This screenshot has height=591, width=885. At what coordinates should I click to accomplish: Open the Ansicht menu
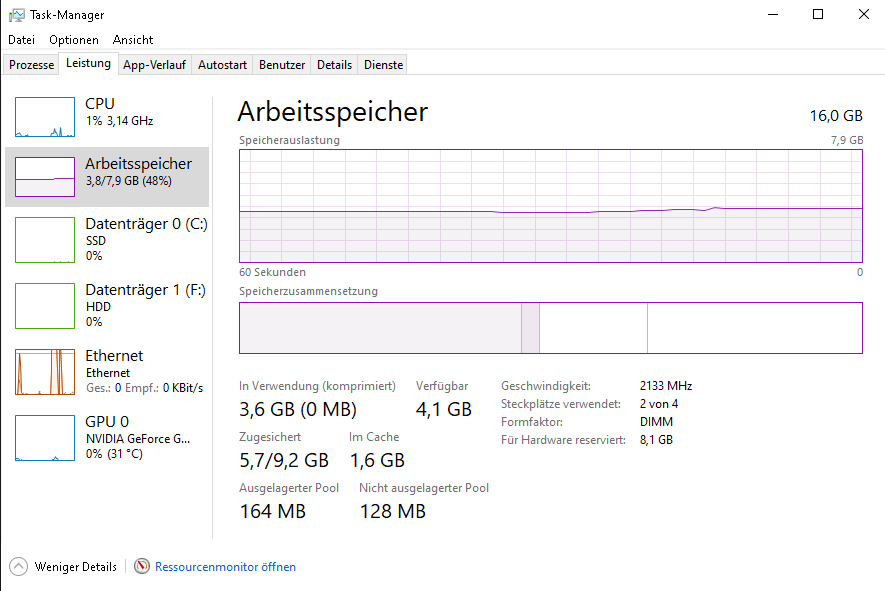(x=133, y=40)
